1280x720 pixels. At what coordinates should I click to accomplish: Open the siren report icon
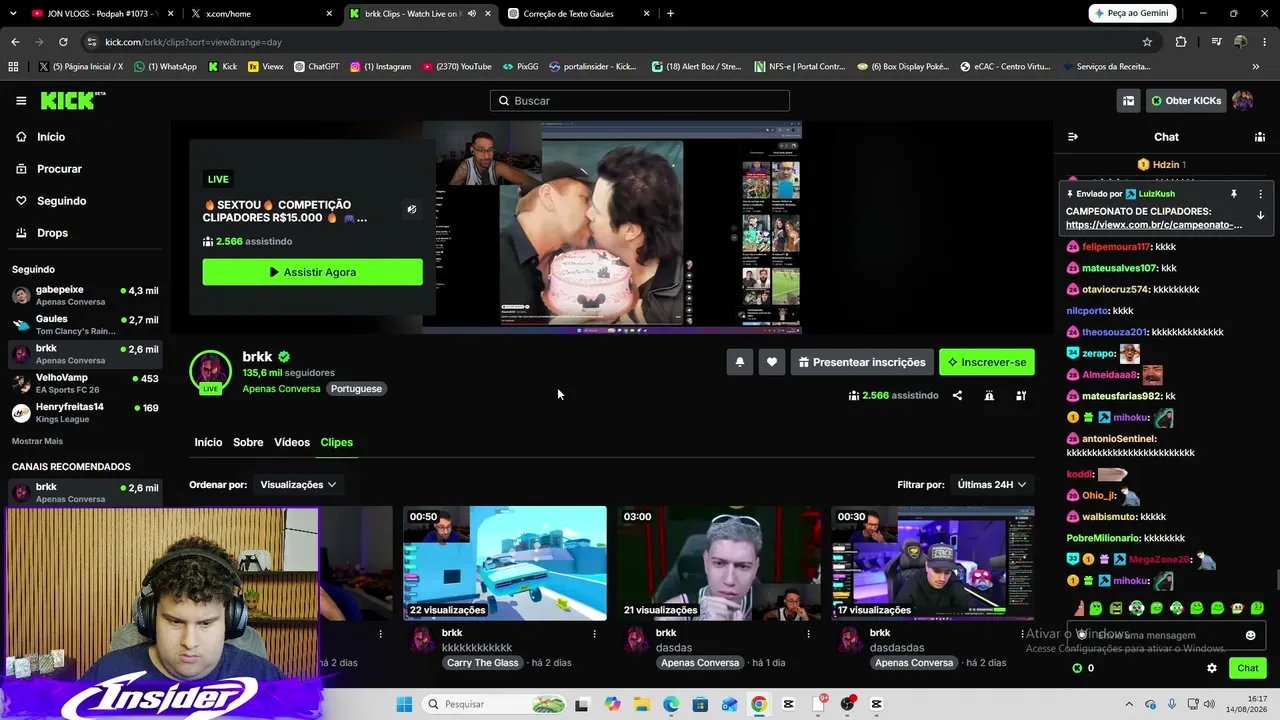pos(989,395)
